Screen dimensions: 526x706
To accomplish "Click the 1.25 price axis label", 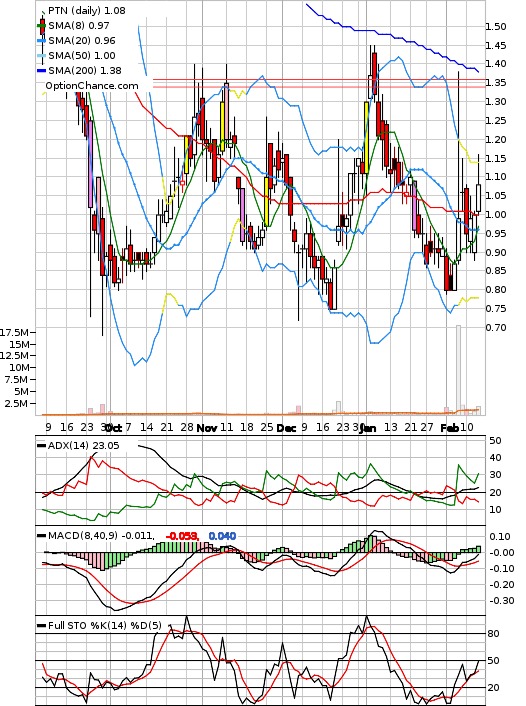I will coord(496,121).
